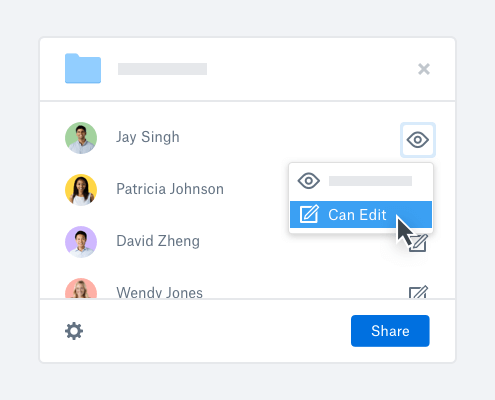Open Wendy Jones's edit permission icon
The width and height of the screenshot is (495, 400).
tap(419, 292)
